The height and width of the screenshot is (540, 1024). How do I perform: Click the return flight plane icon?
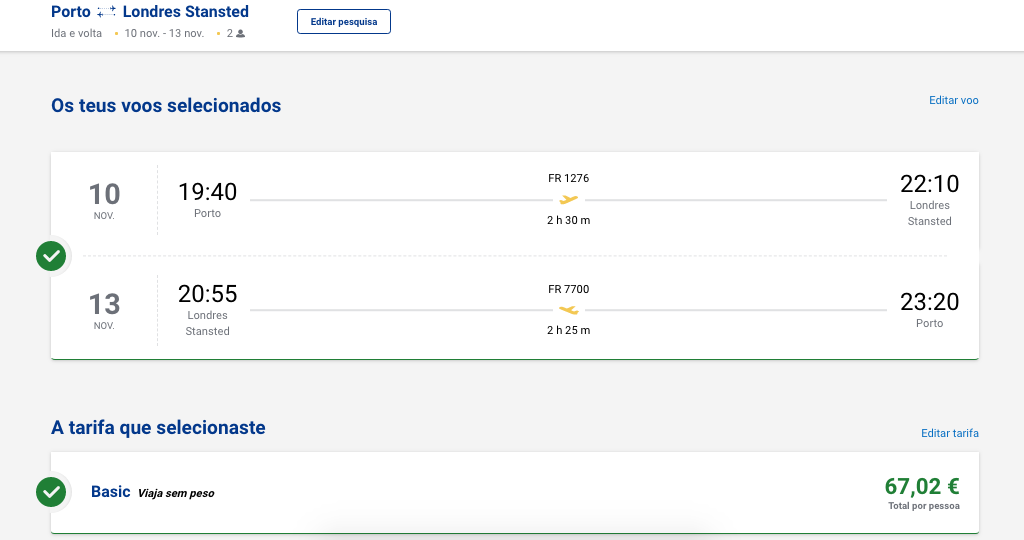point(569,310)
